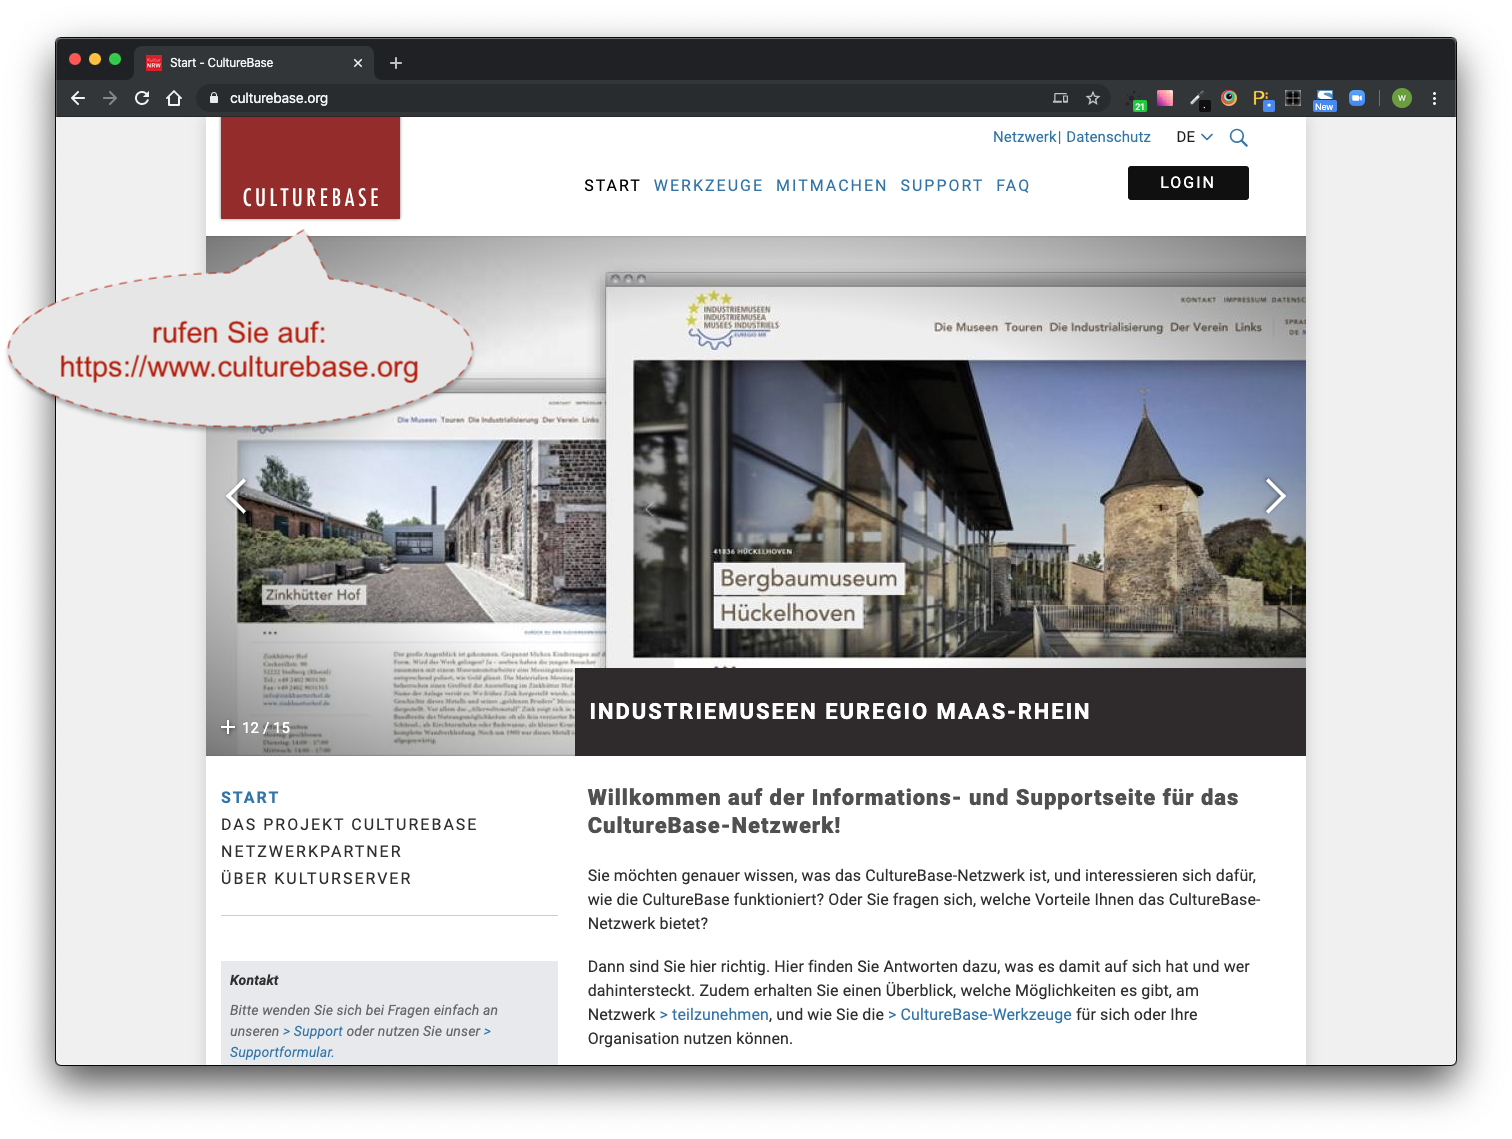Image resolution: width=1512 pixels, height=1139 pixels.
Task: Open the Chrome three-dot menu
Action: (1434, 98)
